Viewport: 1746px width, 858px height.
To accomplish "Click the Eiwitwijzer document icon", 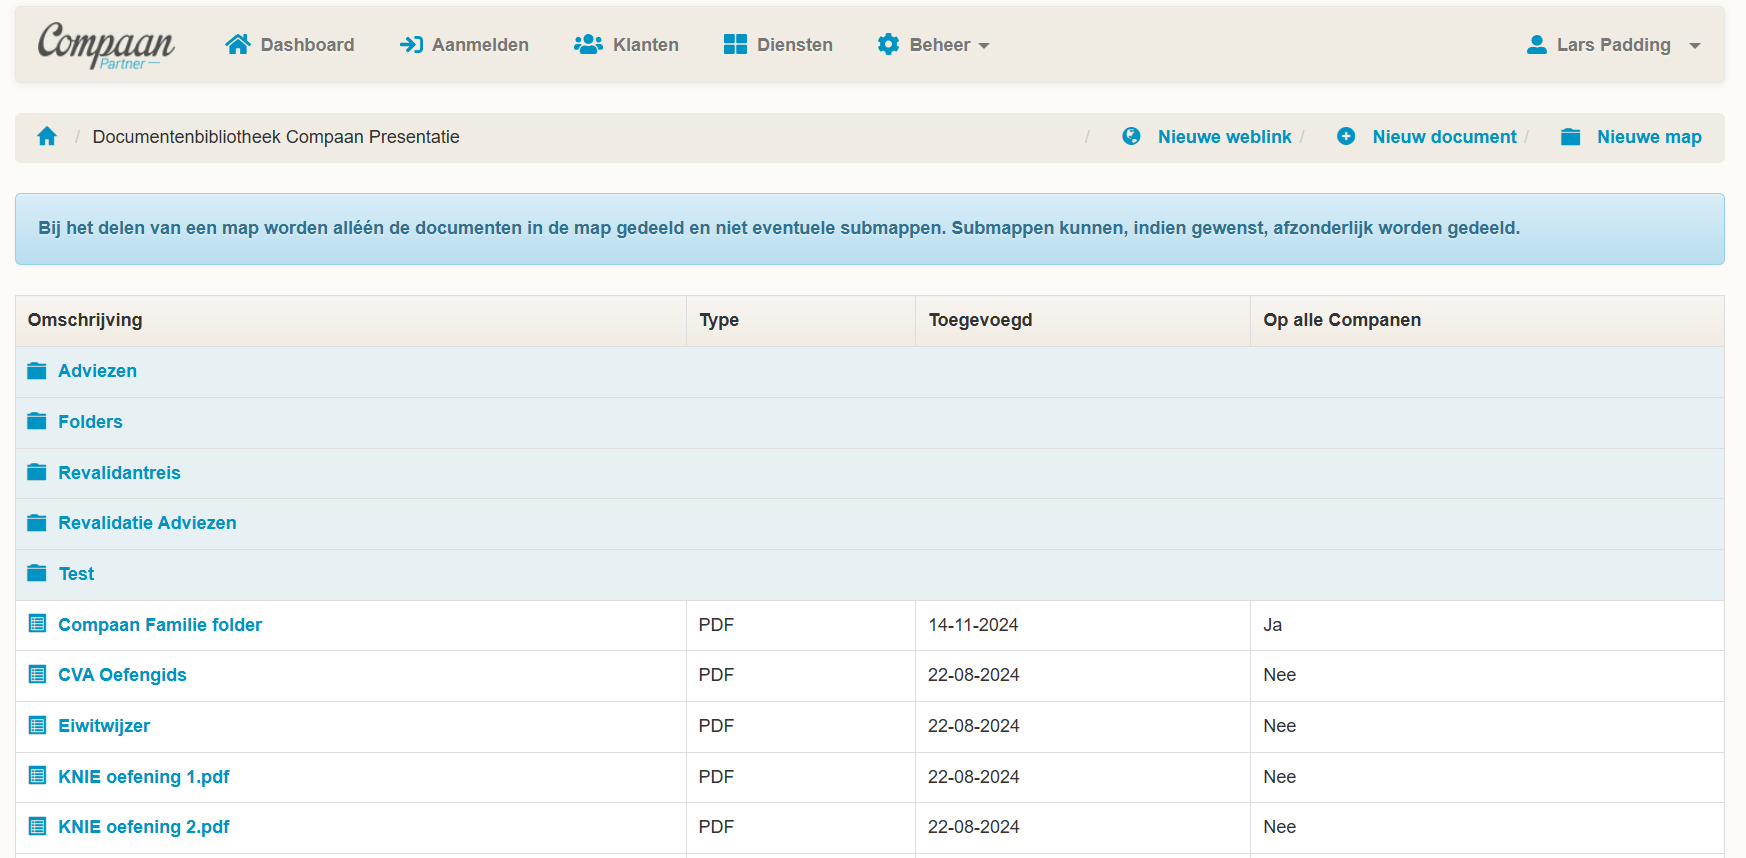I will point(38,725).
